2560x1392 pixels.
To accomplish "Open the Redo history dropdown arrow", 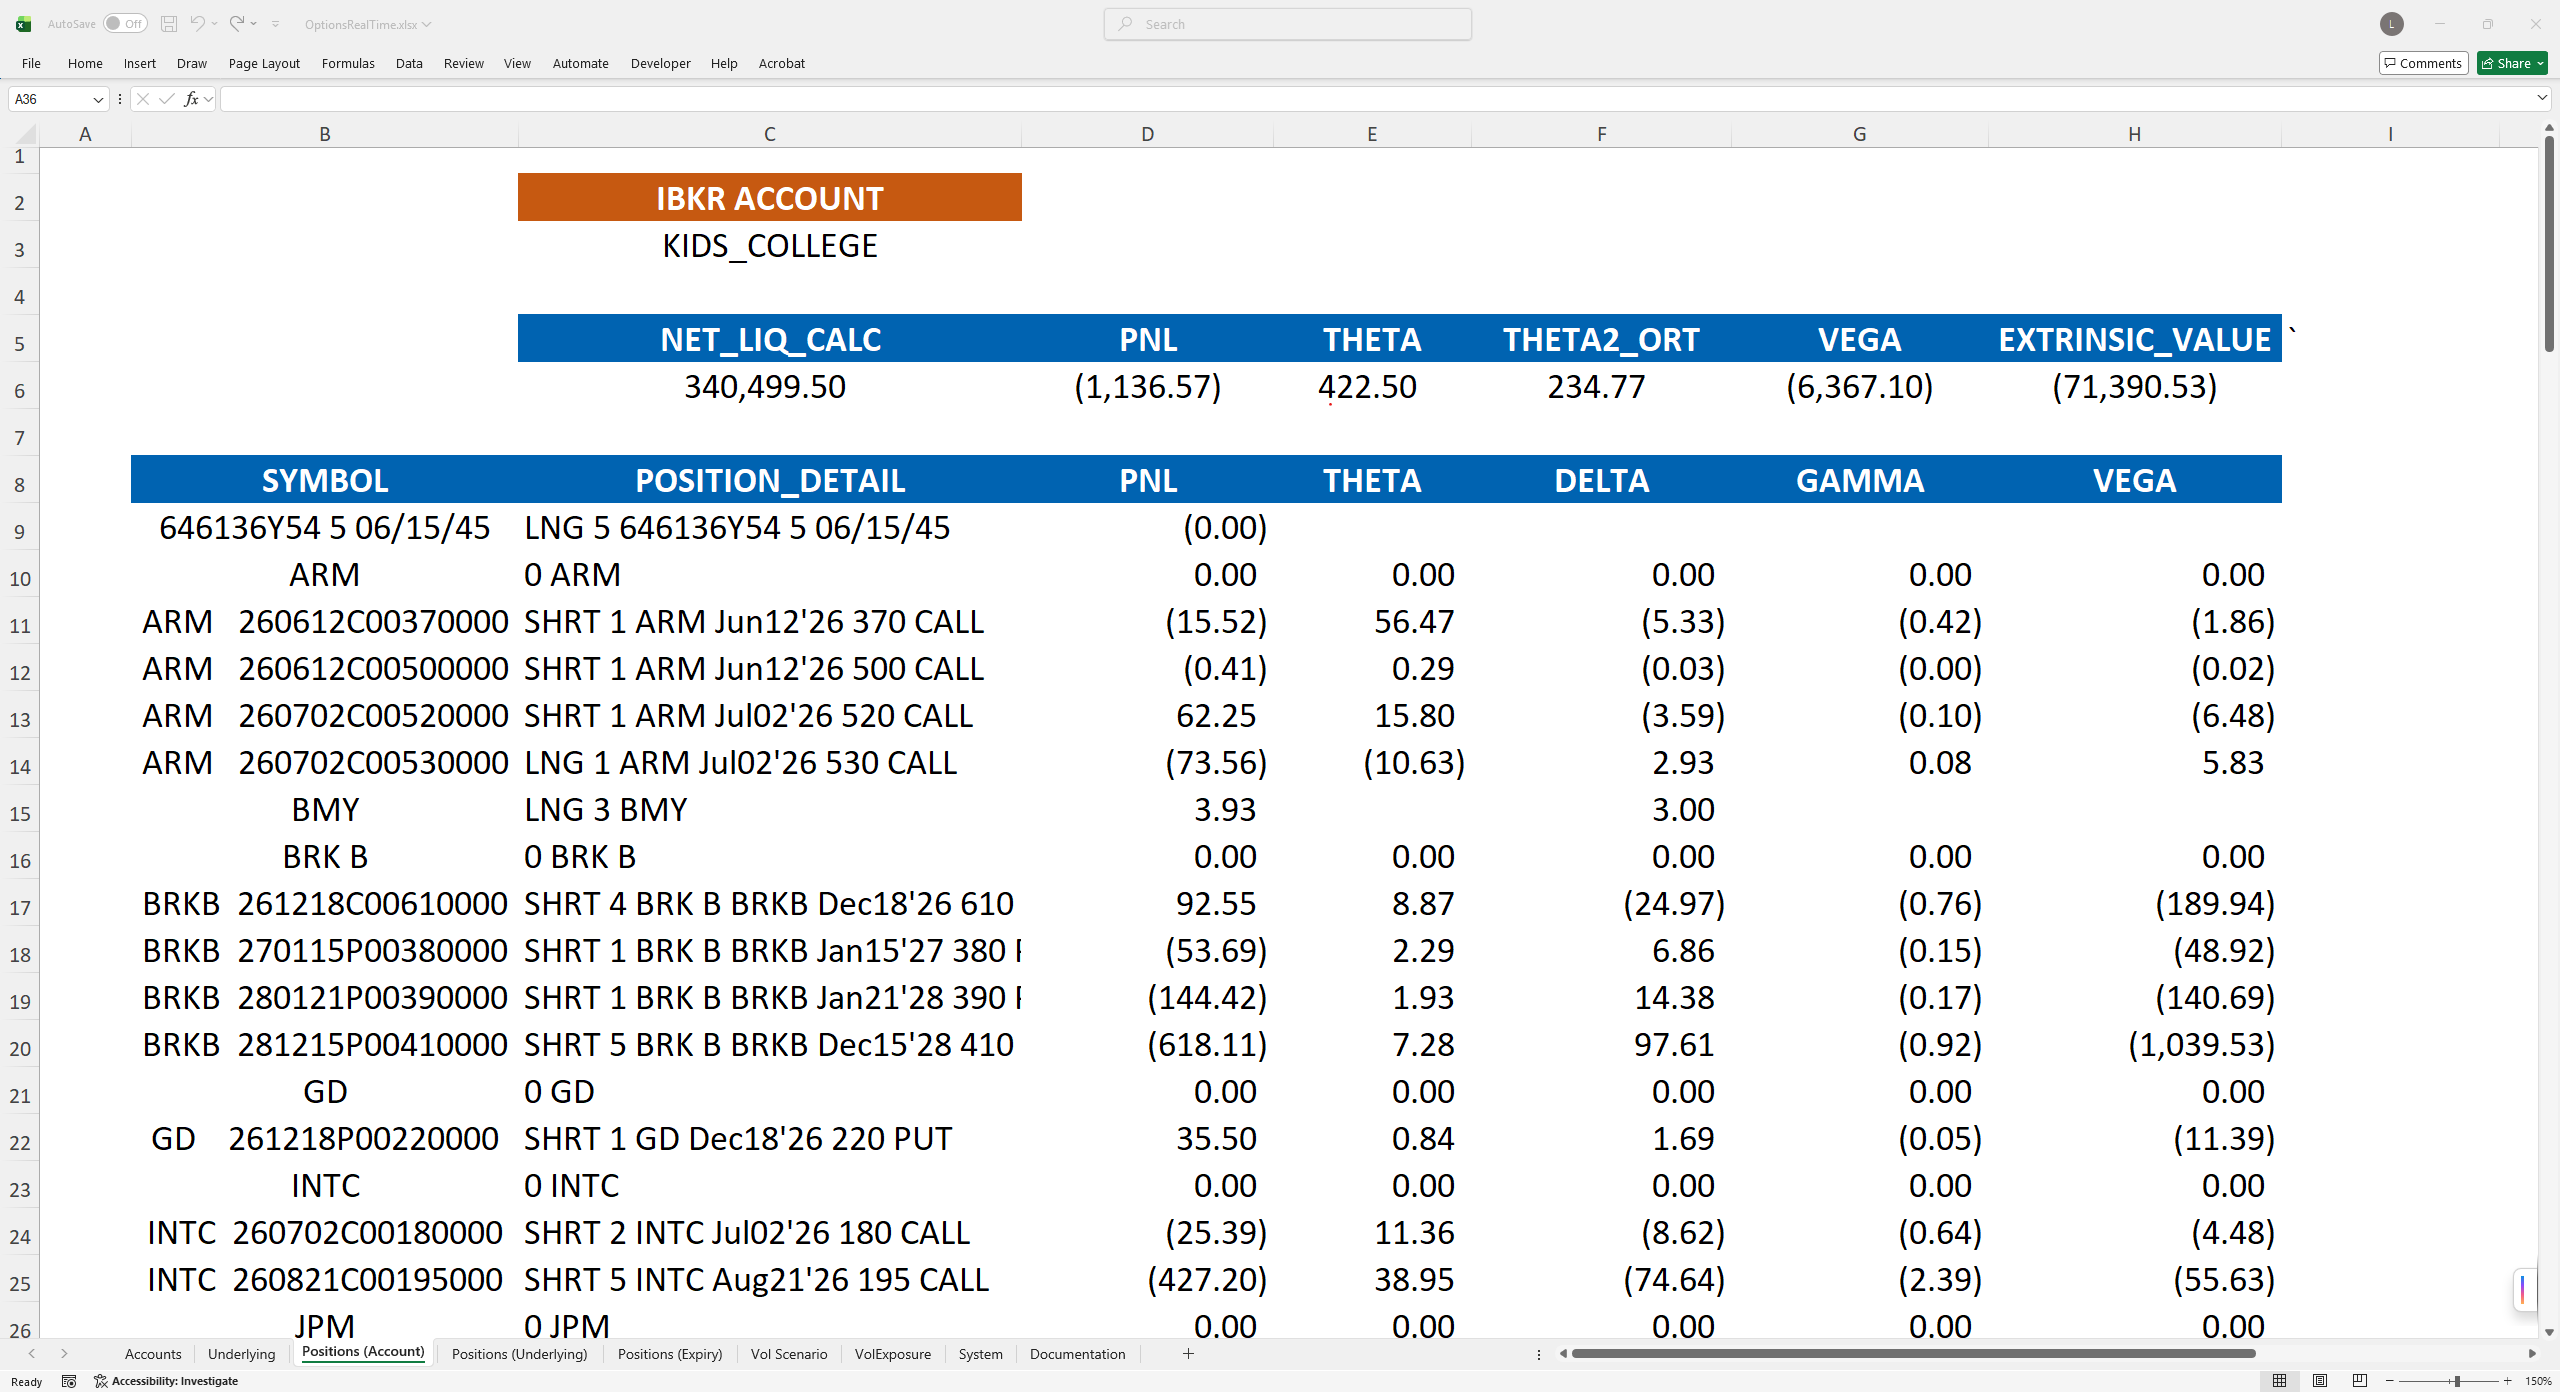I will coord(254,24).
